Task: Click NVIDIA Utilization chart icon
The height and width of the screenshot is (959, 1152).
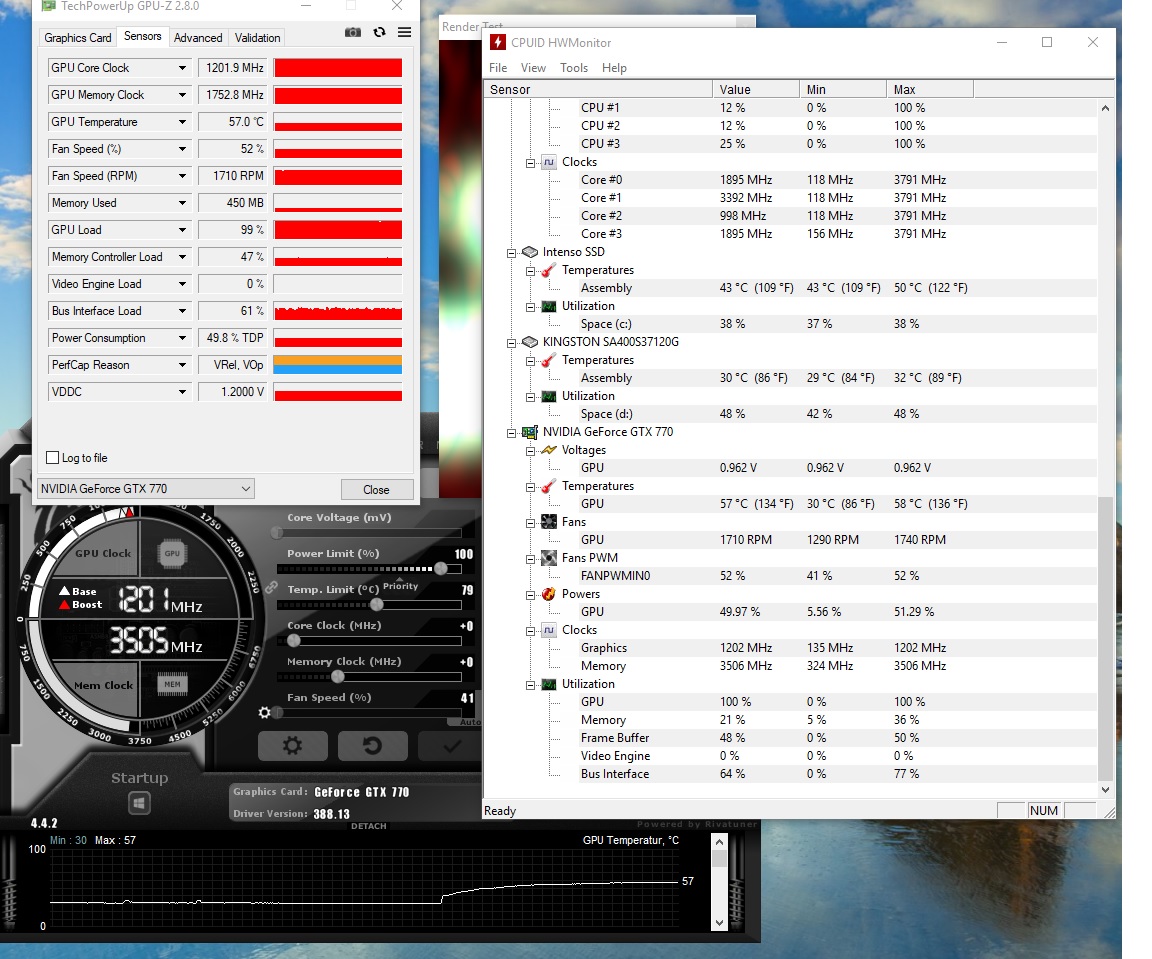Action: [x=549, y=684]
